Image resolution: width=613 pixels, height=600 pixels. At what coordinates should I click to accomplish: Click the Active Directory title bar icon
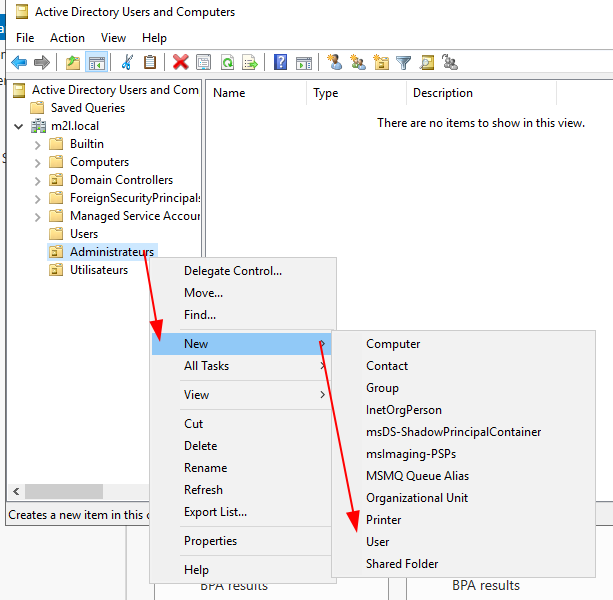(x=22, y=12)
